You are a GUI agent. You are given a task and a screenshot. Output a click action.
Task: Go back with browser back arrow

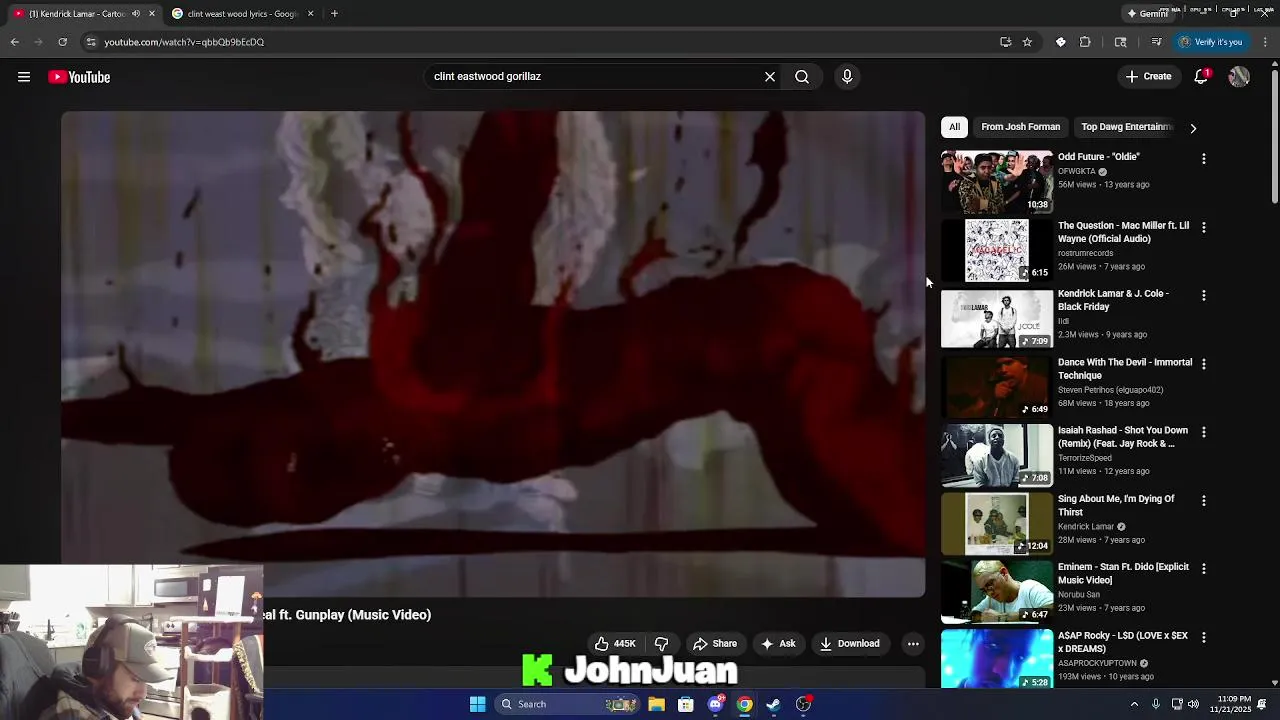click(x=15, y=42)
